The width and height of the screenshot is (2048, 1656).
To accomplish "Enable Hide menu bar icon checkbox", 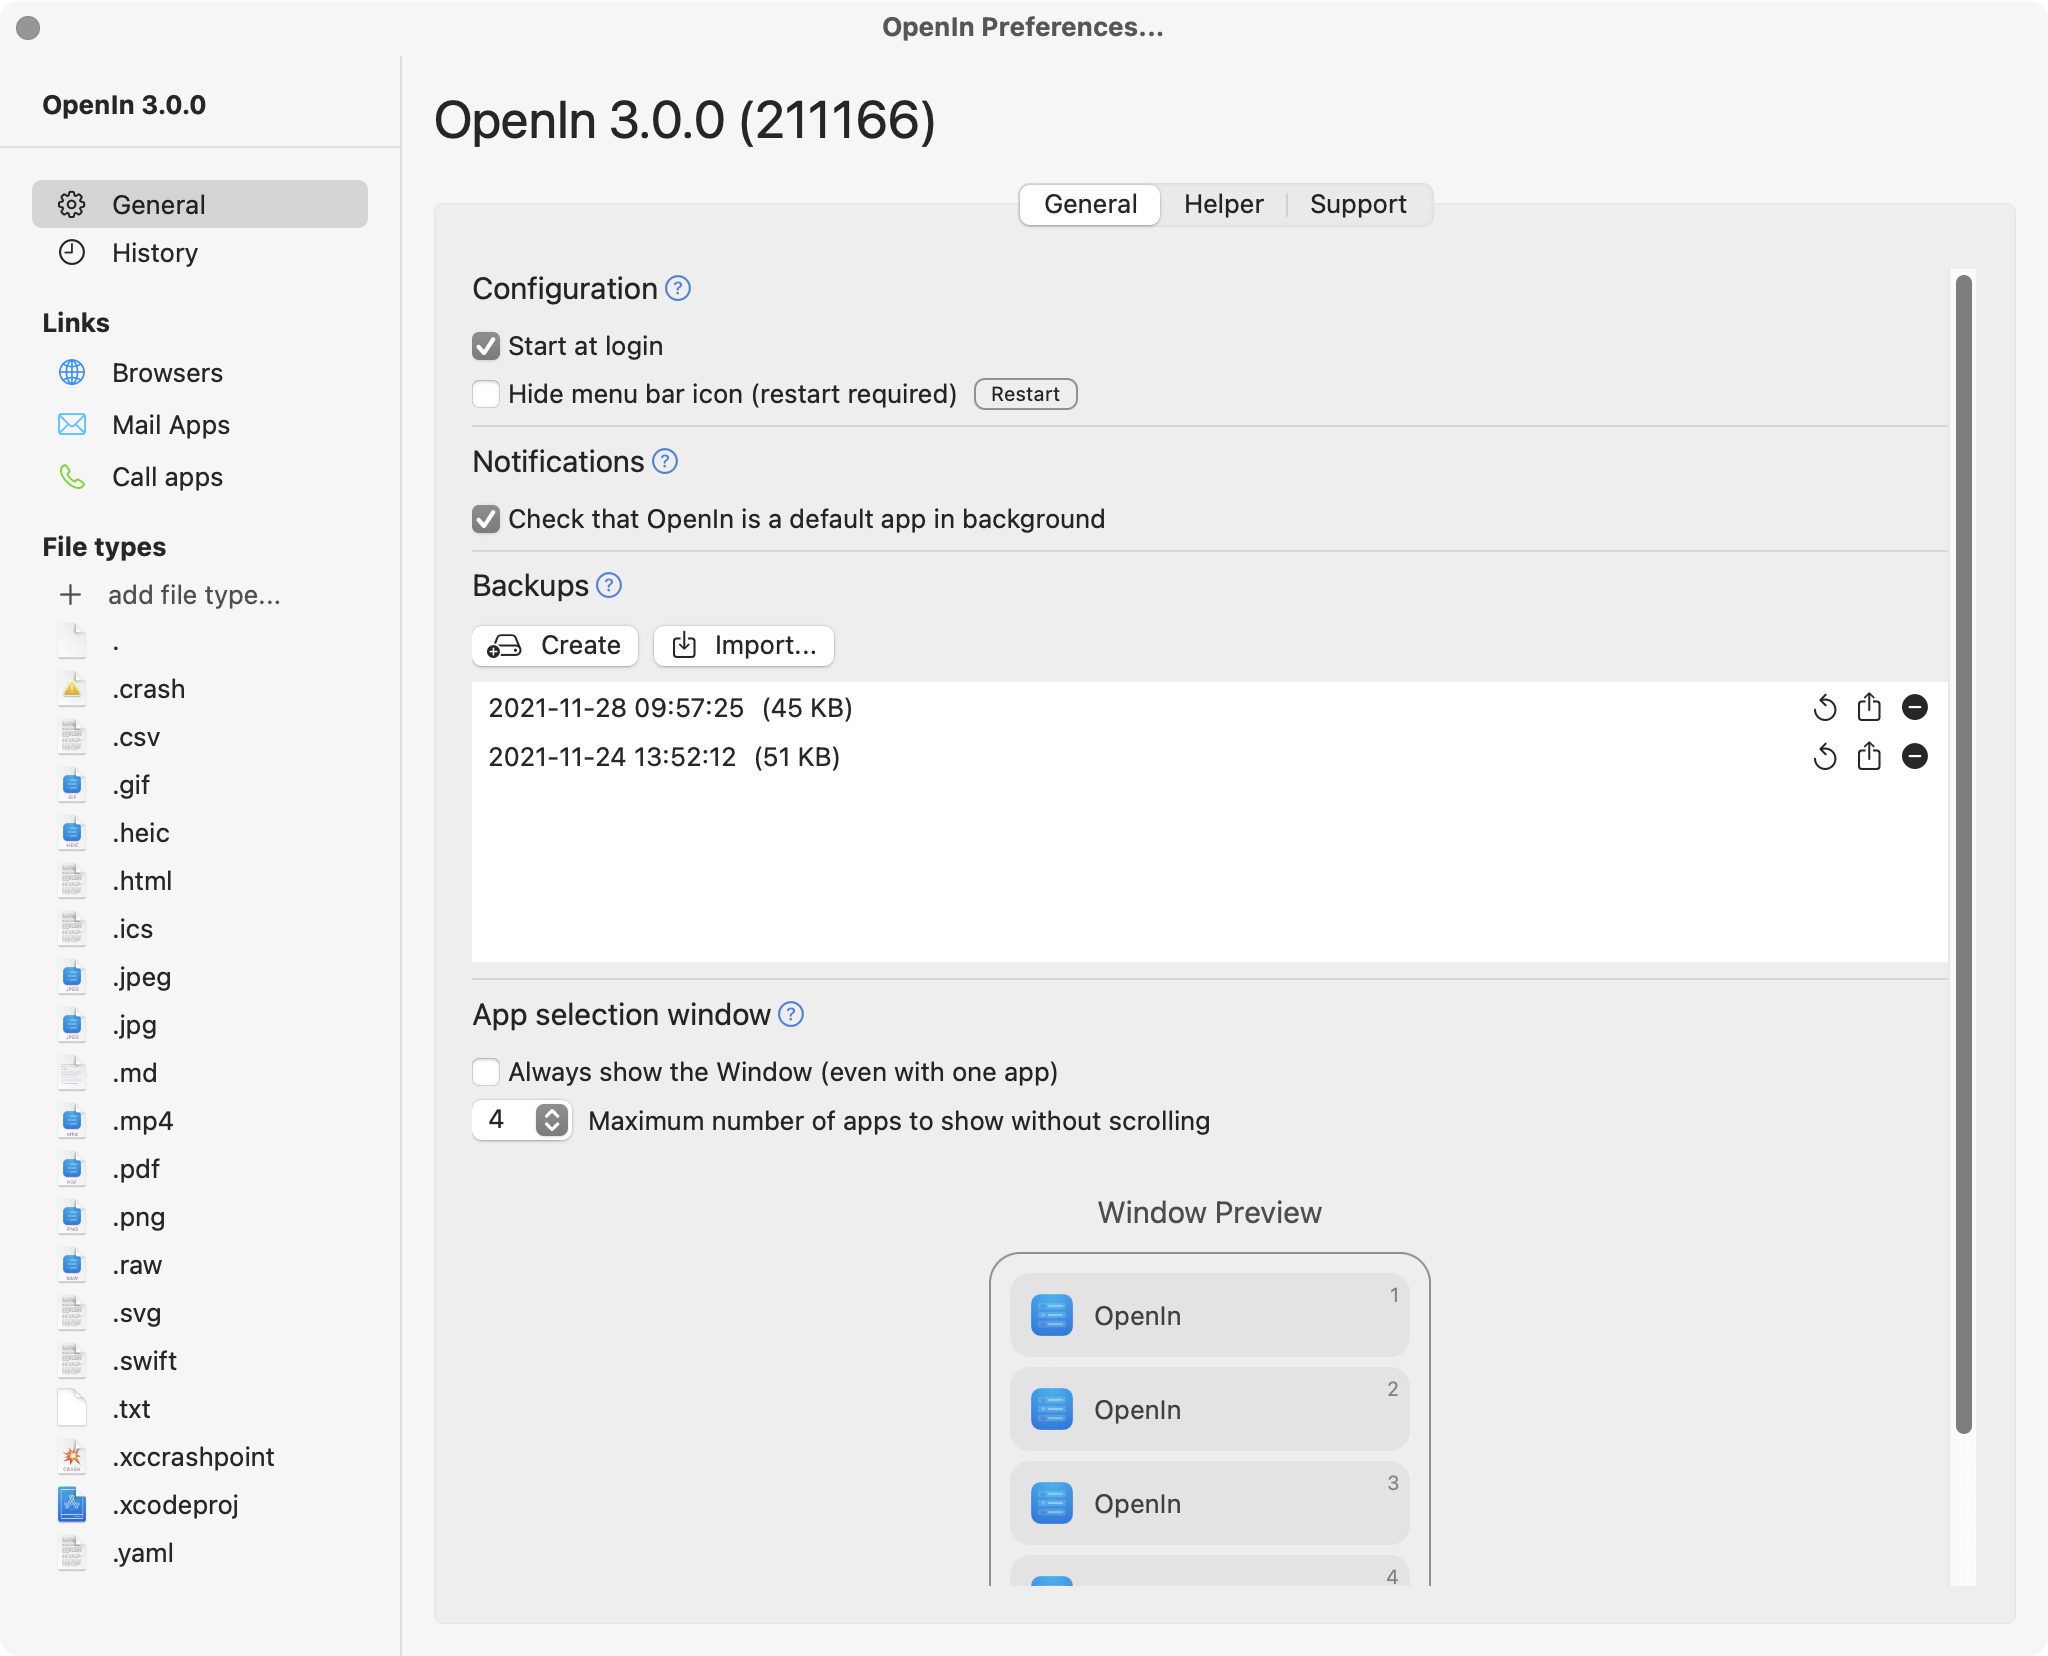I will point(487,392).
